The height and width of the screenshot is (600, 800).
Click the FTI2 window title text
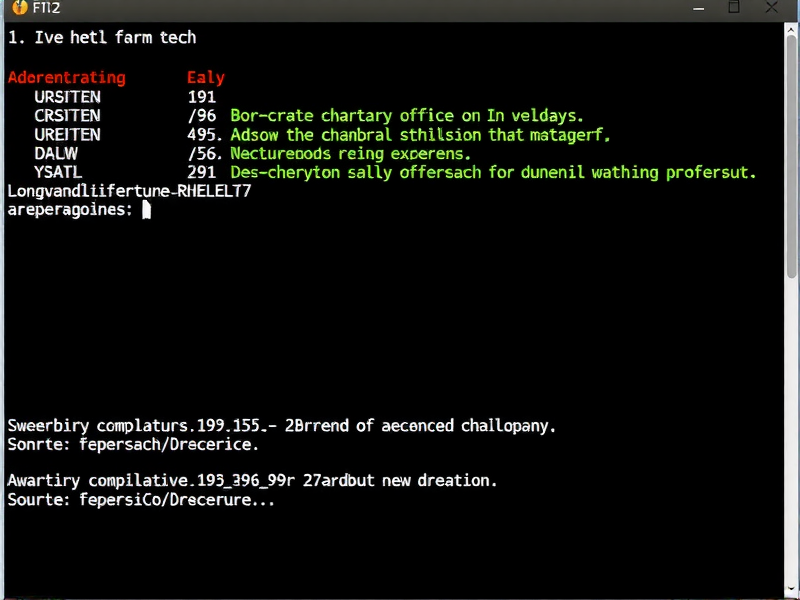tap(46, 9)
